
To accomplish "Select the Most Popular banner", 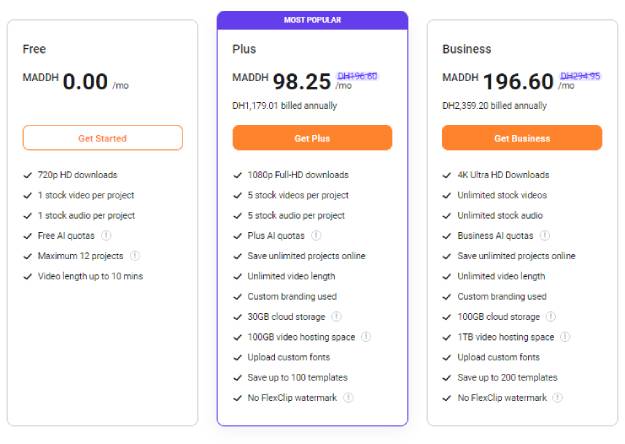I will click(312, 20).
